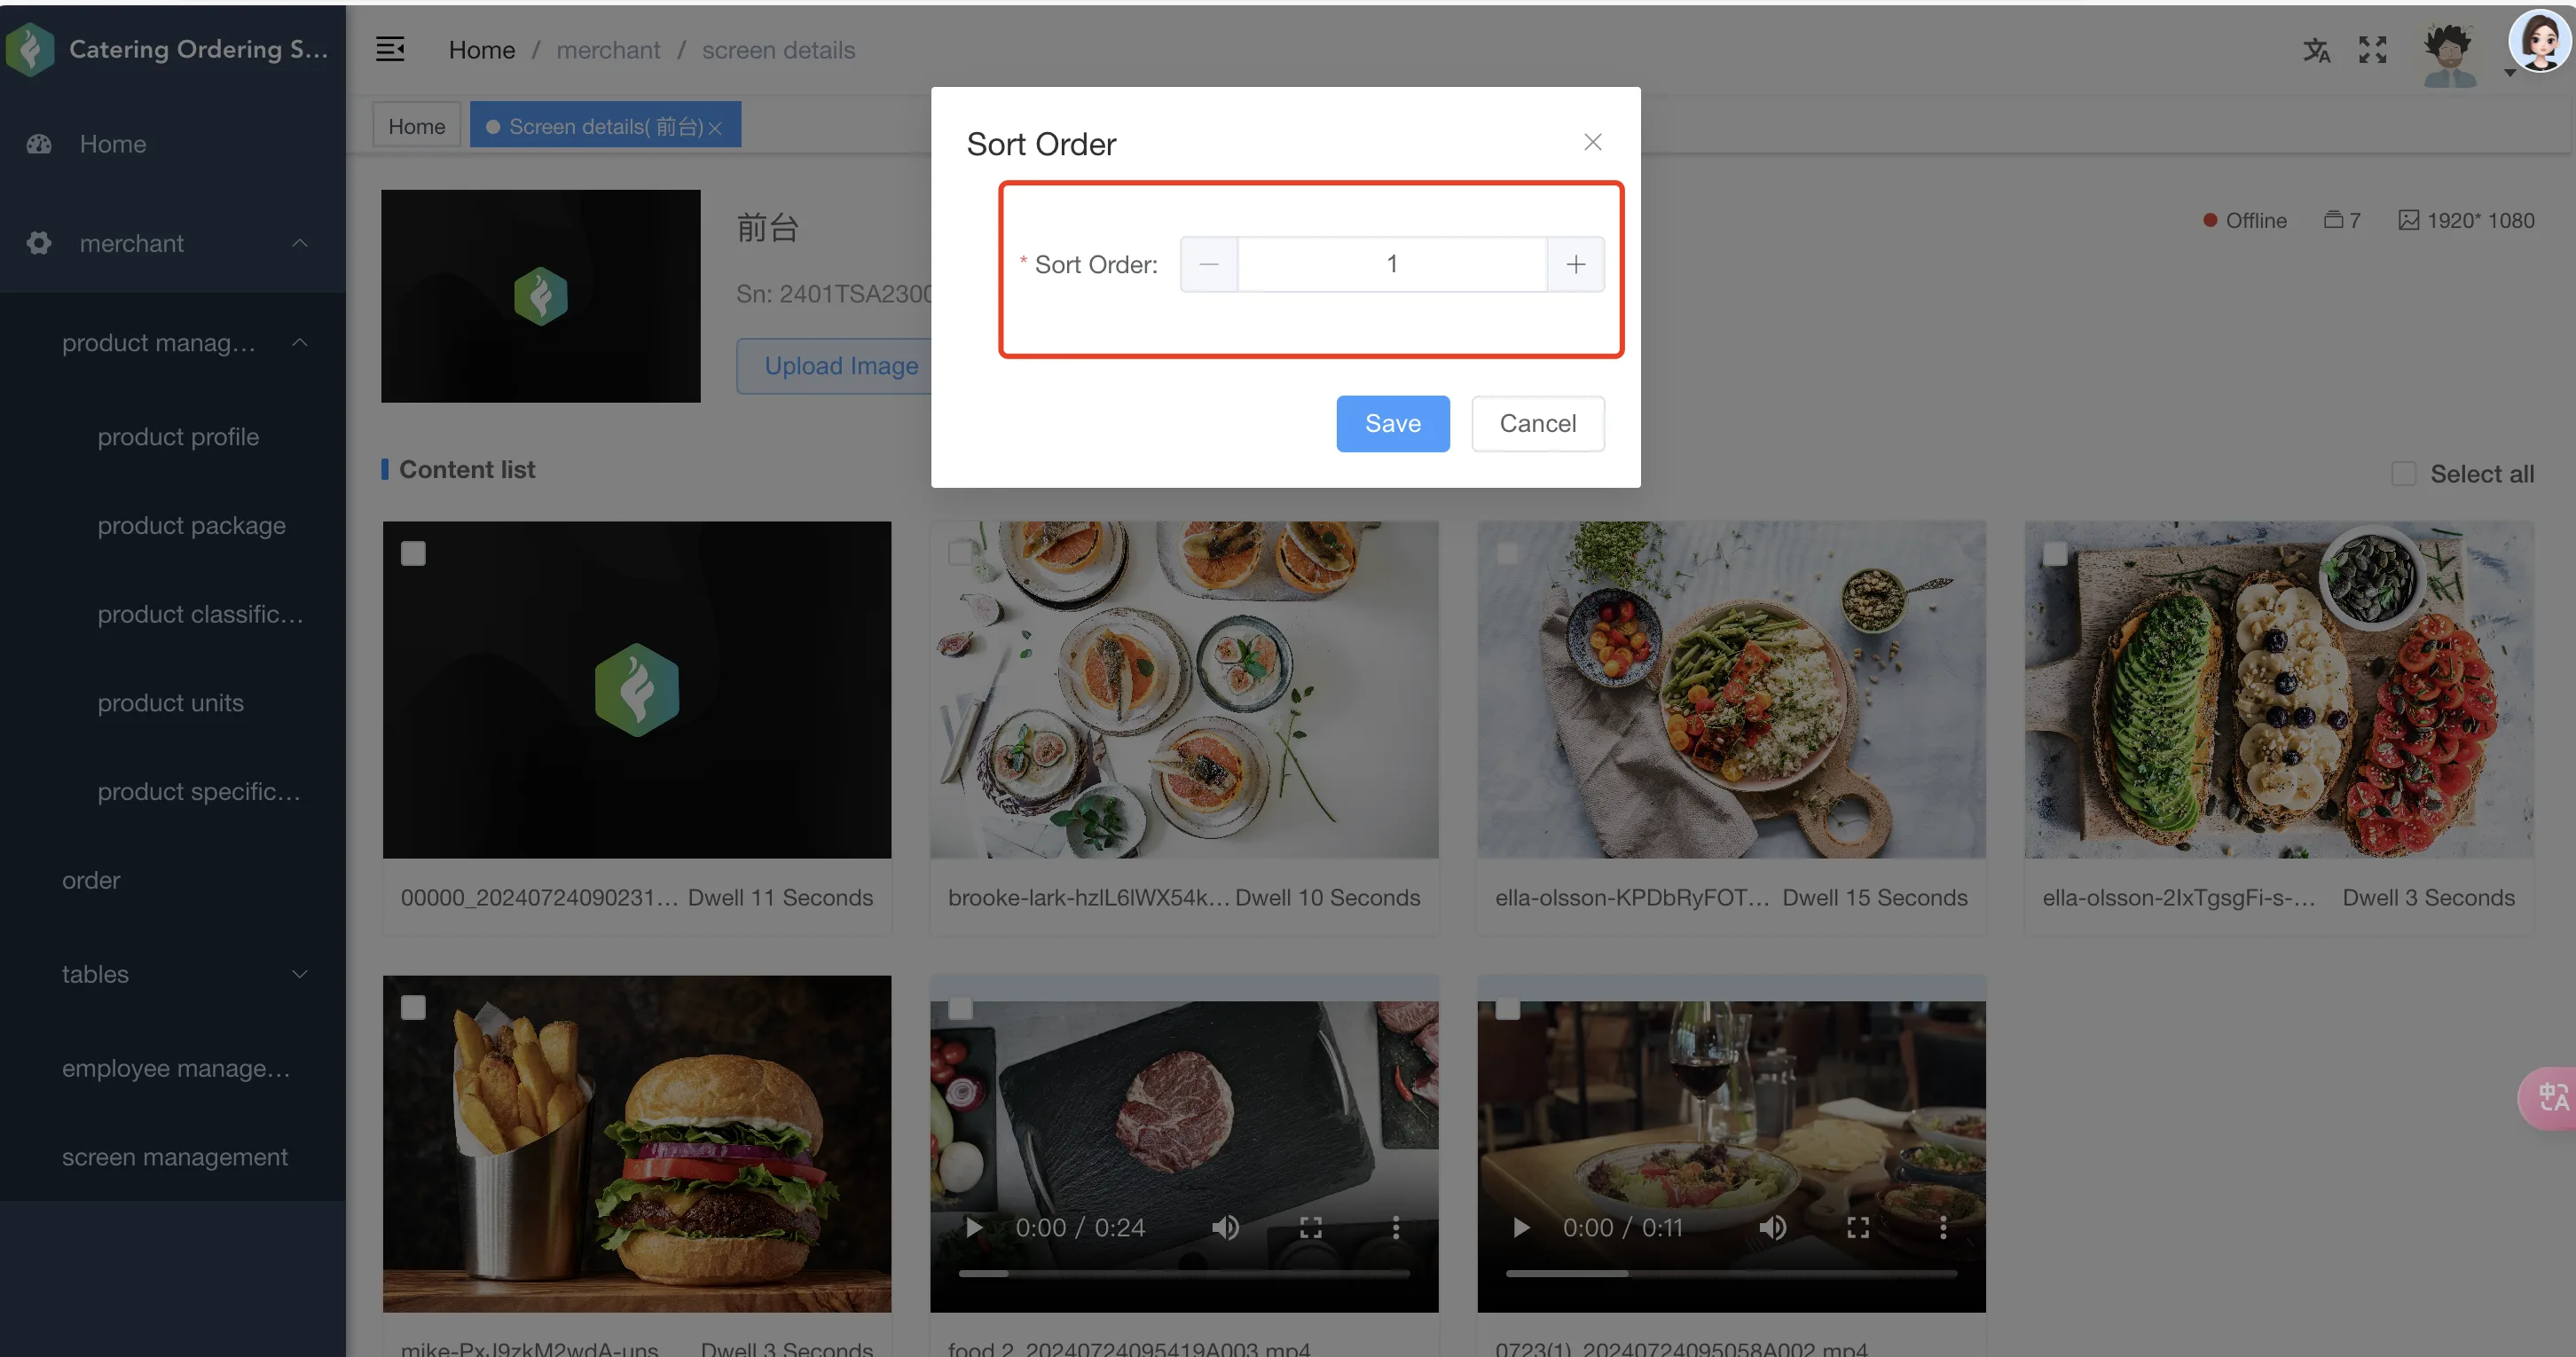This screenshot has height=1357, width=2576.
Task: Click Home in the breadcrumb
Action: point(481,50)
